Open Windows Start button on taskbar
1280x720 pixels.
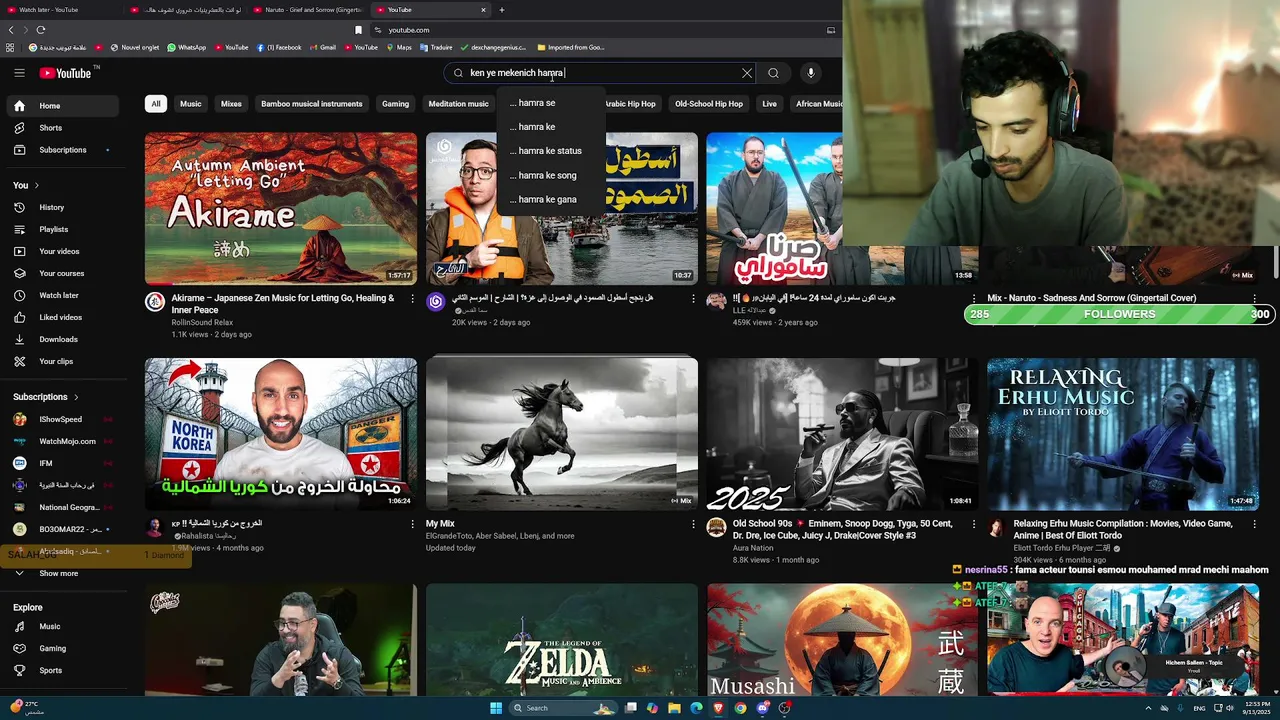(495, 708)
